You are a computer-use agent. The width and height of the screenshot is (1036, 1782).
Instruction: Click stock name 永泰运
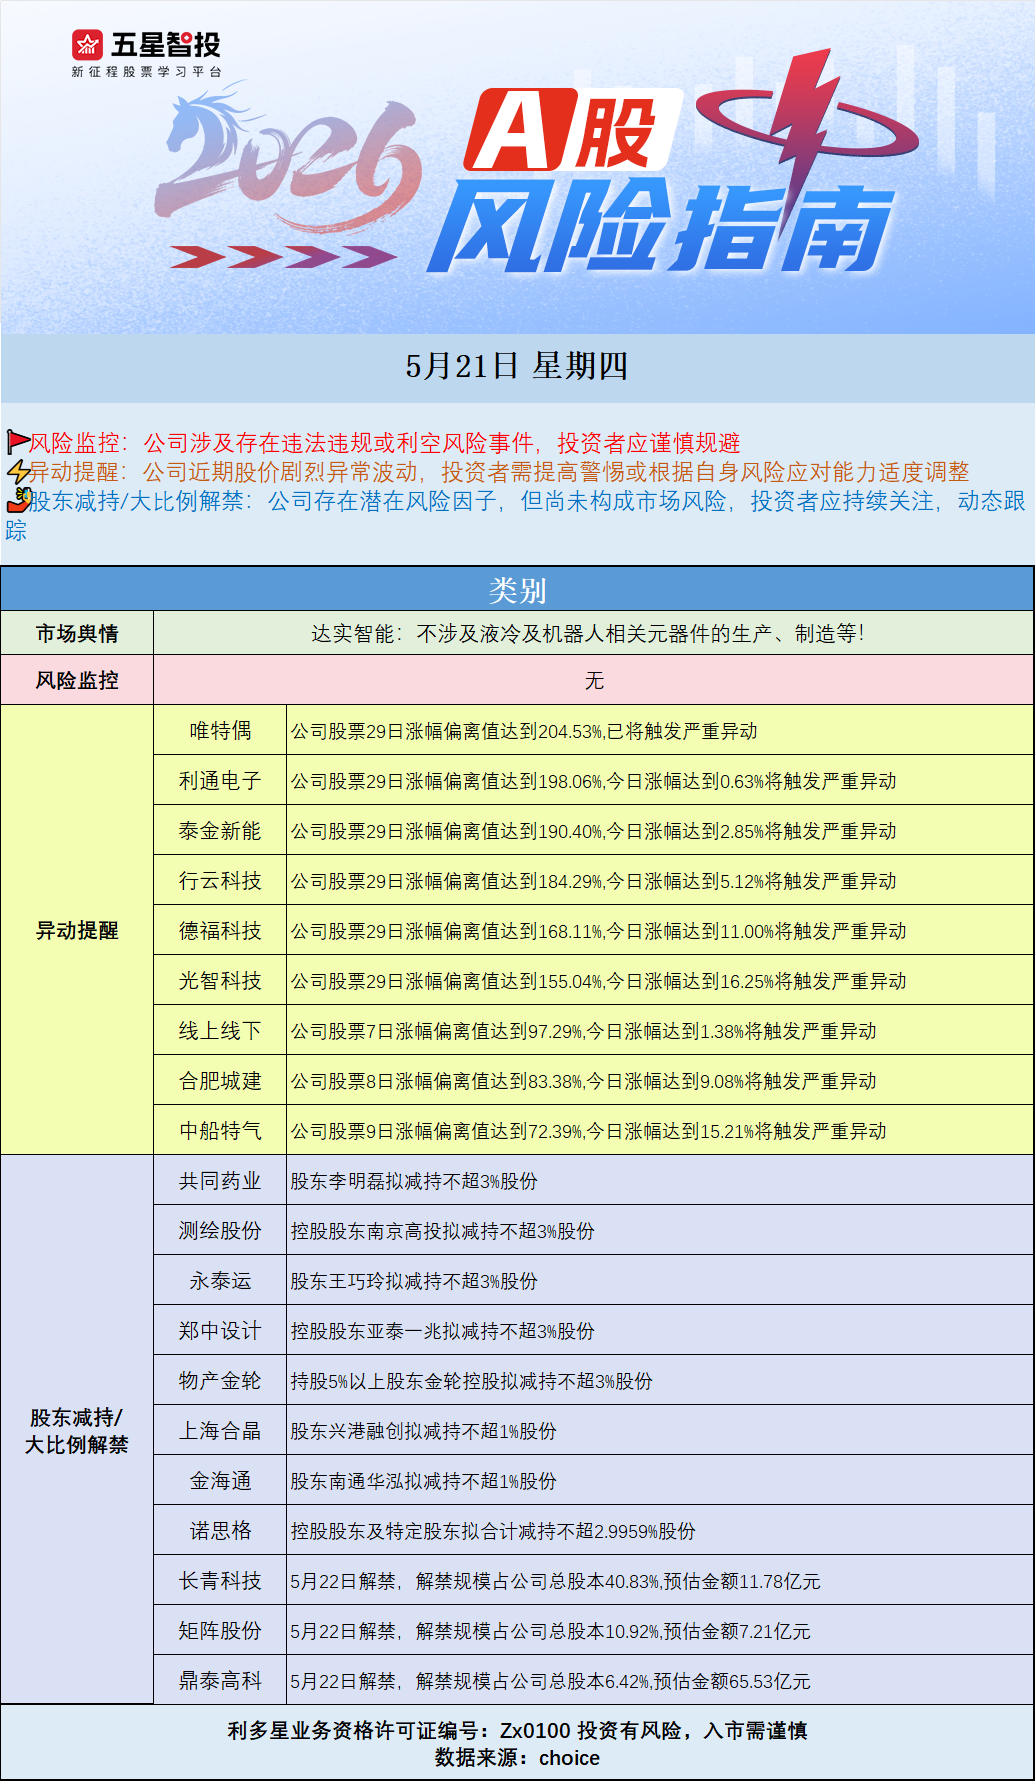pos(220,1280)
